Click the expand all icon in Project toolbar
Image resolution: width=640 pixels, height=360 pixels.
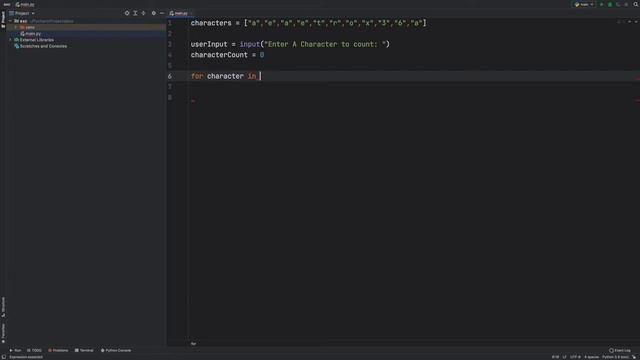[x=135, y=13]
